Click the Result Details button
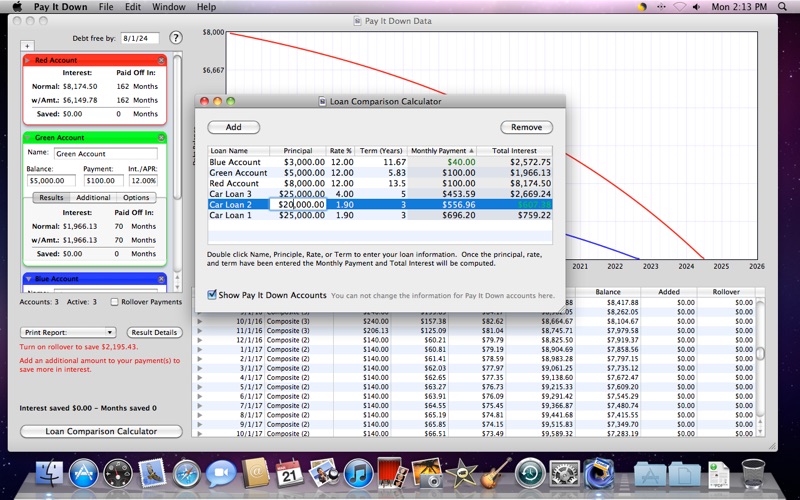Screen dimensions: 800x500 (154, 332)
